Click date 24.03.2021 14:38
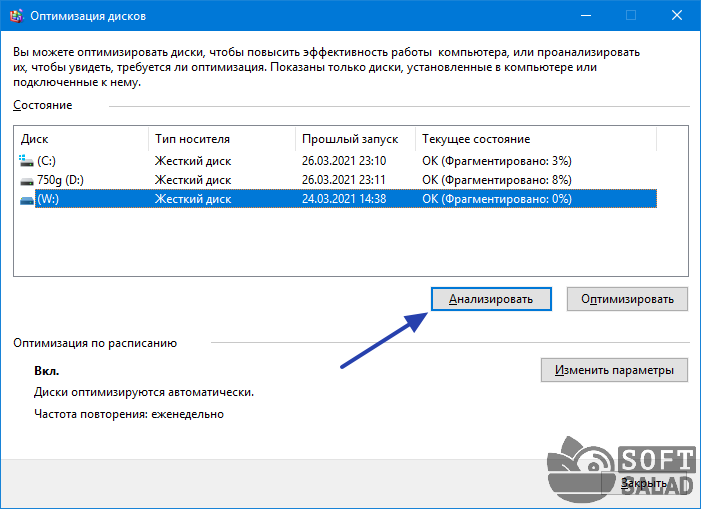This screenshot has height=509, width=701. [344, 199]
